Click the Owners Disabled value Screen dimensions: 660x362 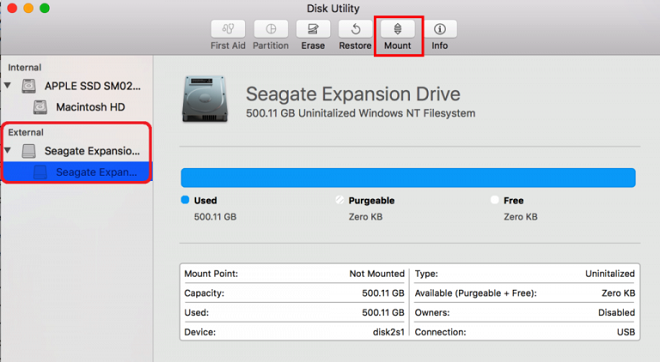617,312
